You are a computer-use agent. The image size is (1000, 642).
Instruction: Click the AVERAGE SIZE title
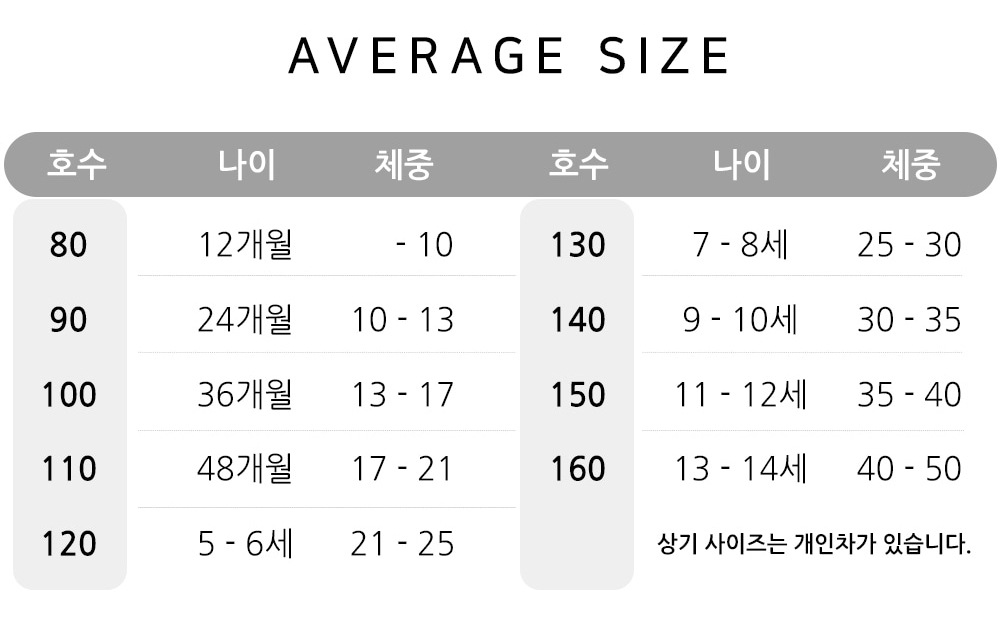pyautogui.click(x=509, y=56)
